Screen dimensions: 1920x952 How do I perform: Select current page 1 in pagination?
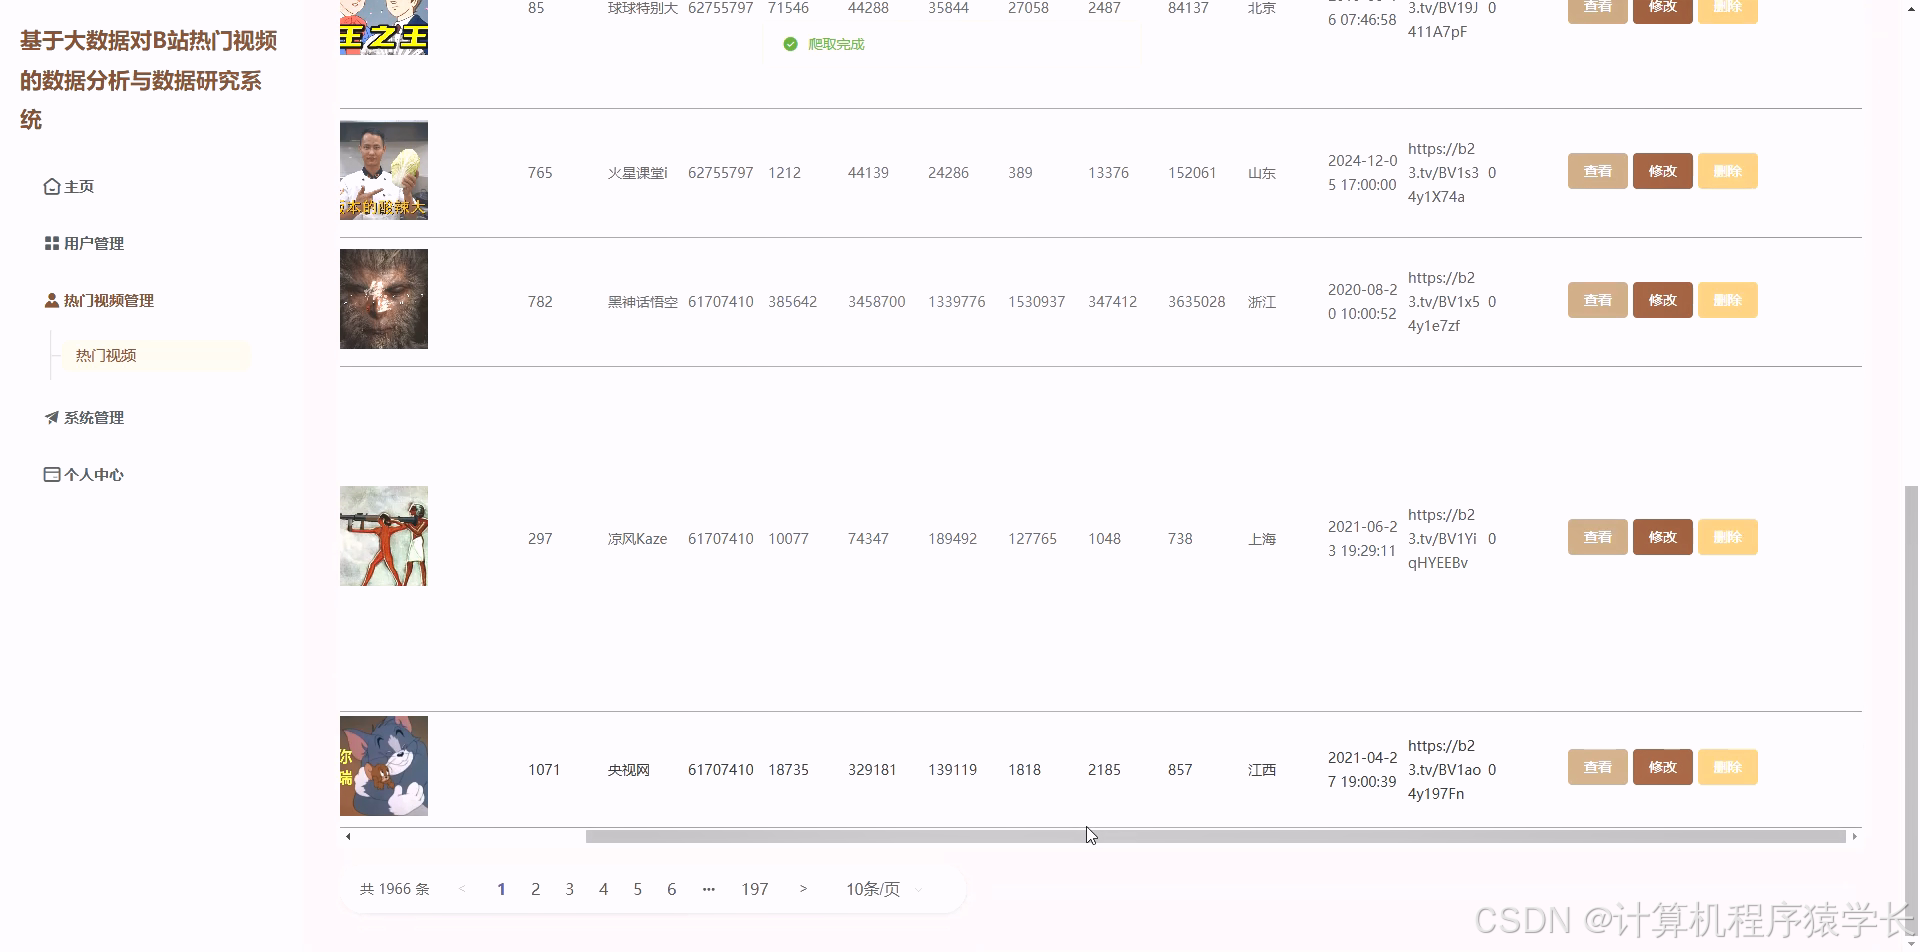coord(502,889)
